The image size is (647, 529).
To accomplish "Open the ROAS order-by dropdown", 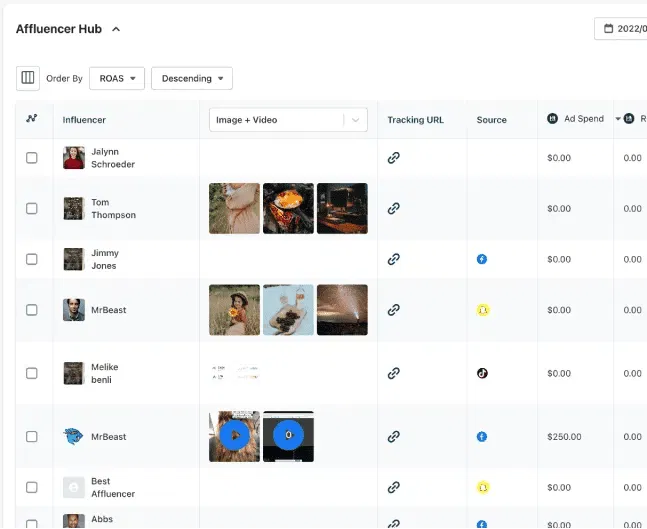I will 117,78.
